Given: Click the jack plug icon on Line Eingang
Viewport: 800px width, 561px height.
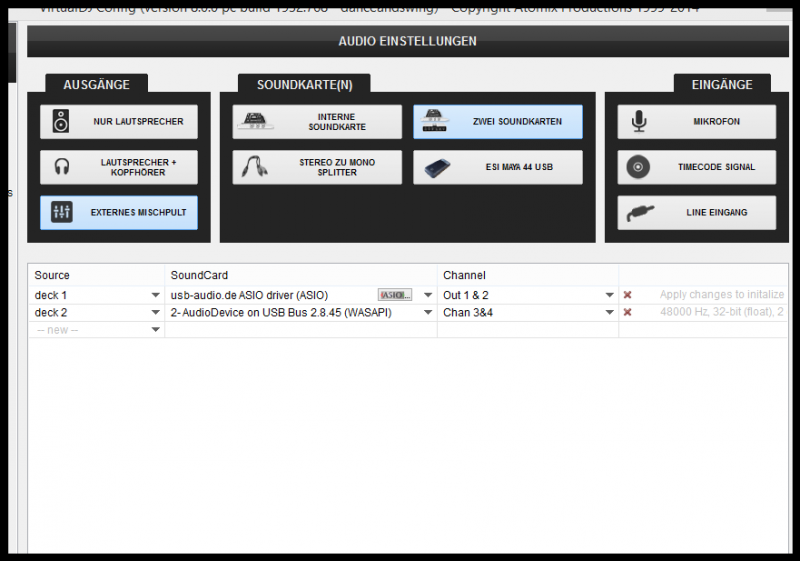Looking at the screenshot, I should 640,213.
